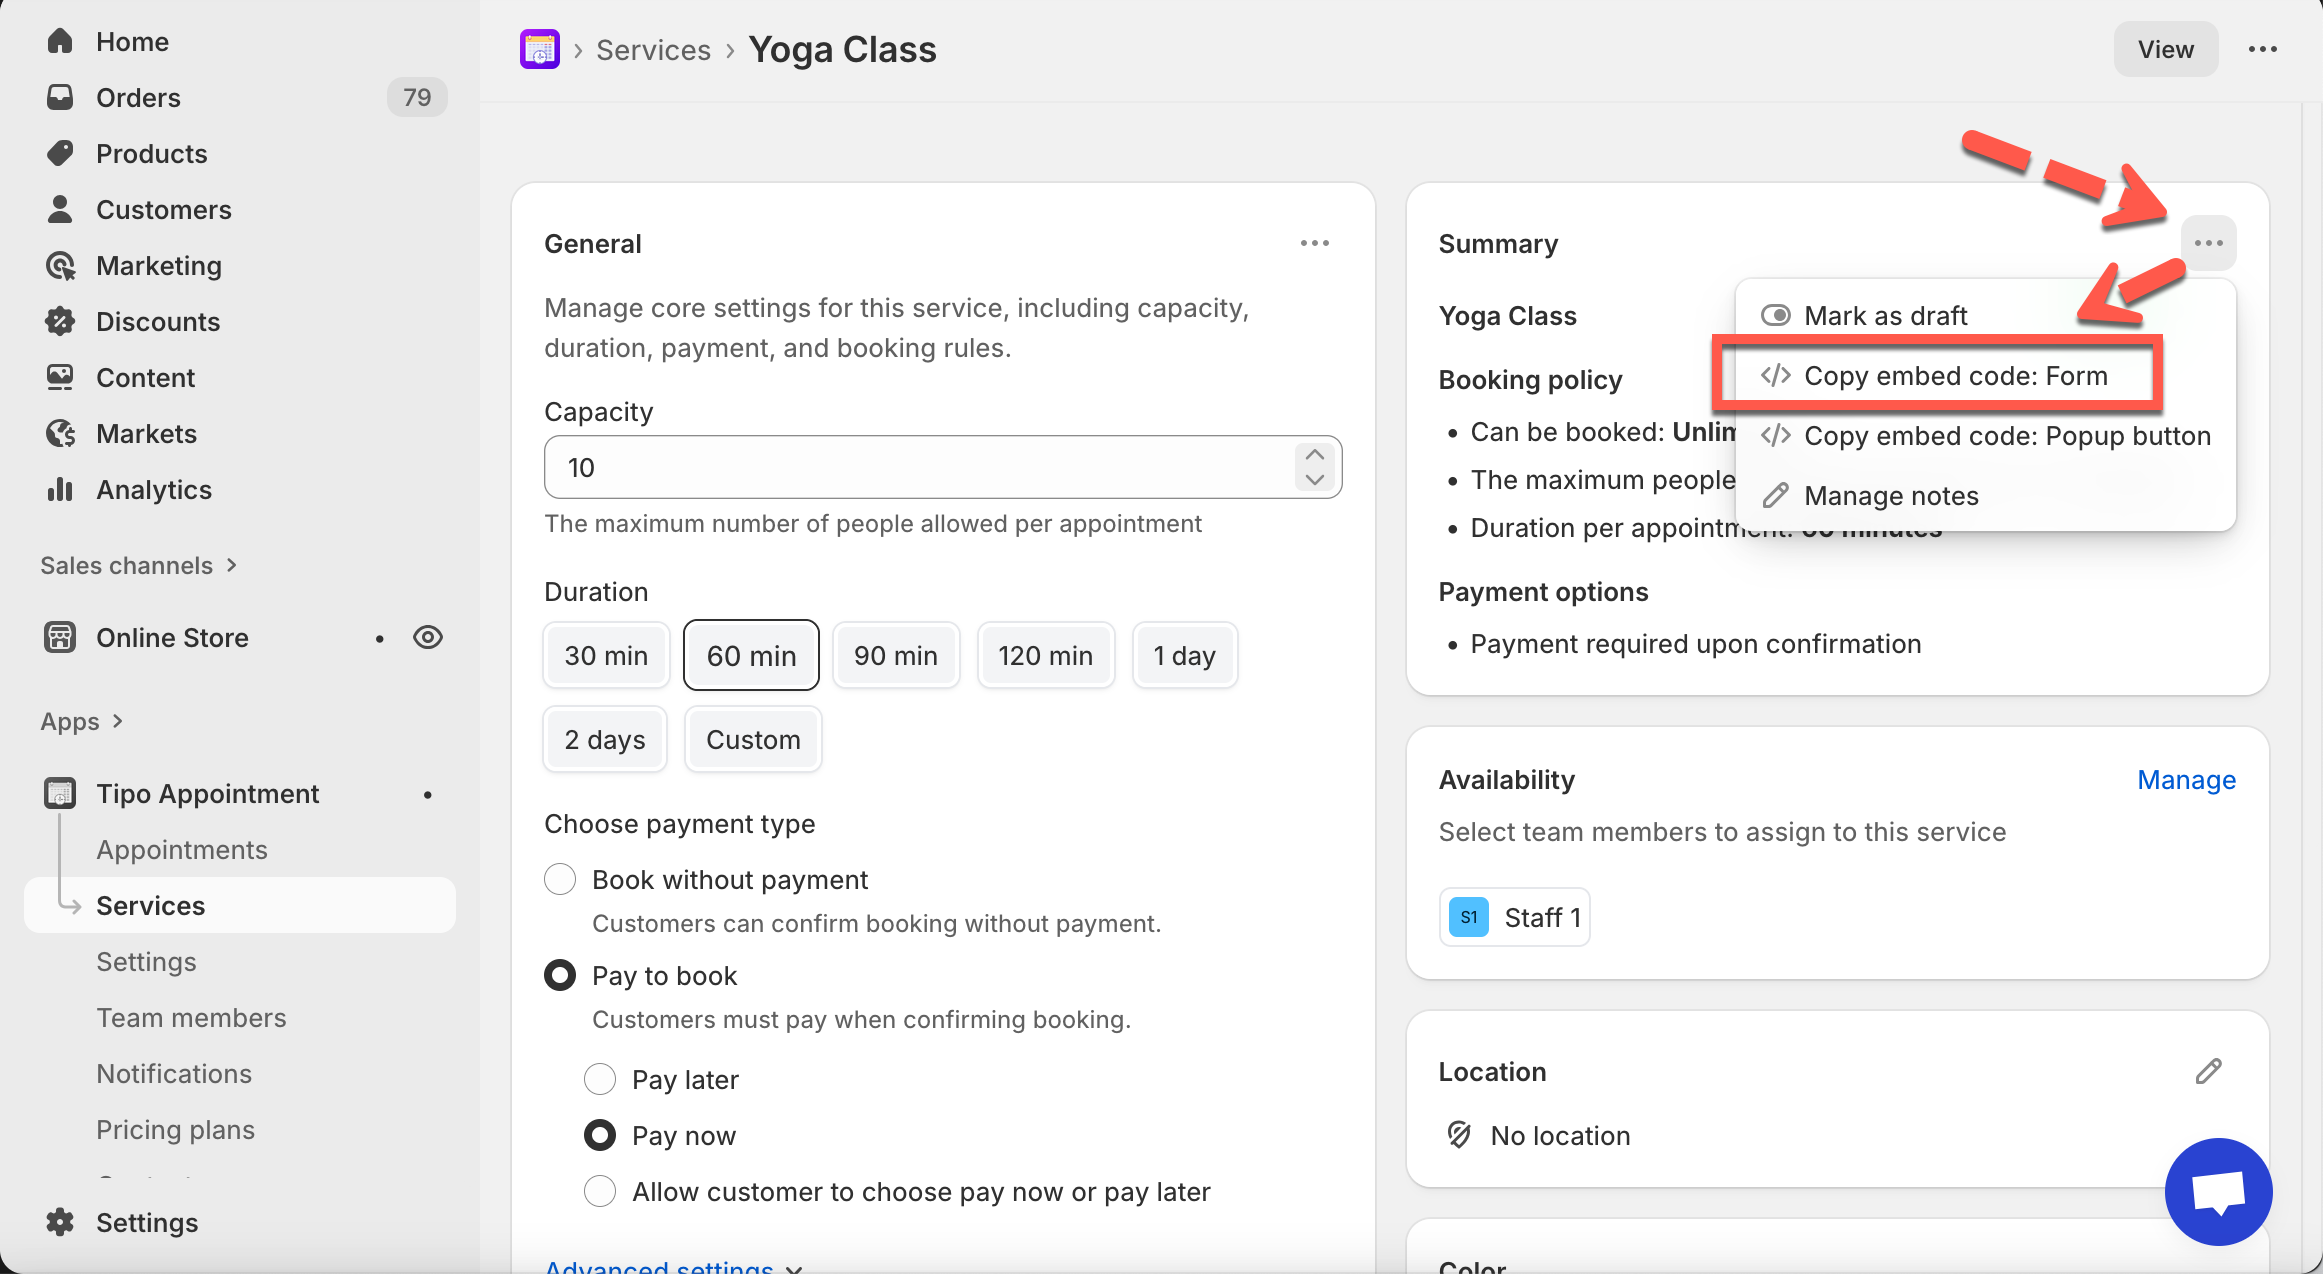Screen dimensions: 2324x1274
Task: Open the chat support bubble
Action: (2218, 1191)
